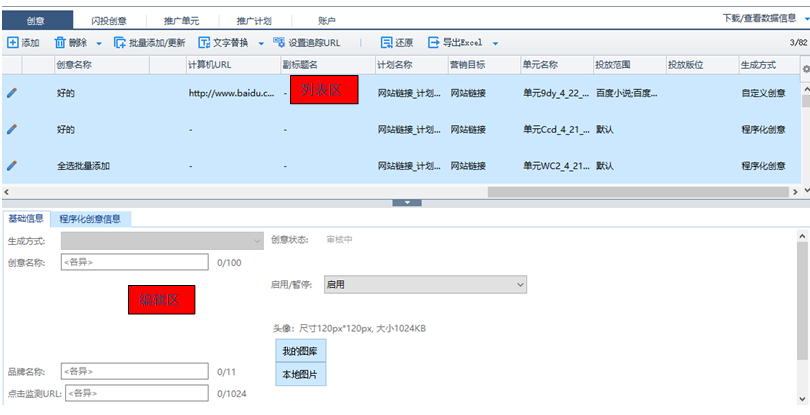
Task: Open the column settings gear icon
Action: [x=805, y=67]
